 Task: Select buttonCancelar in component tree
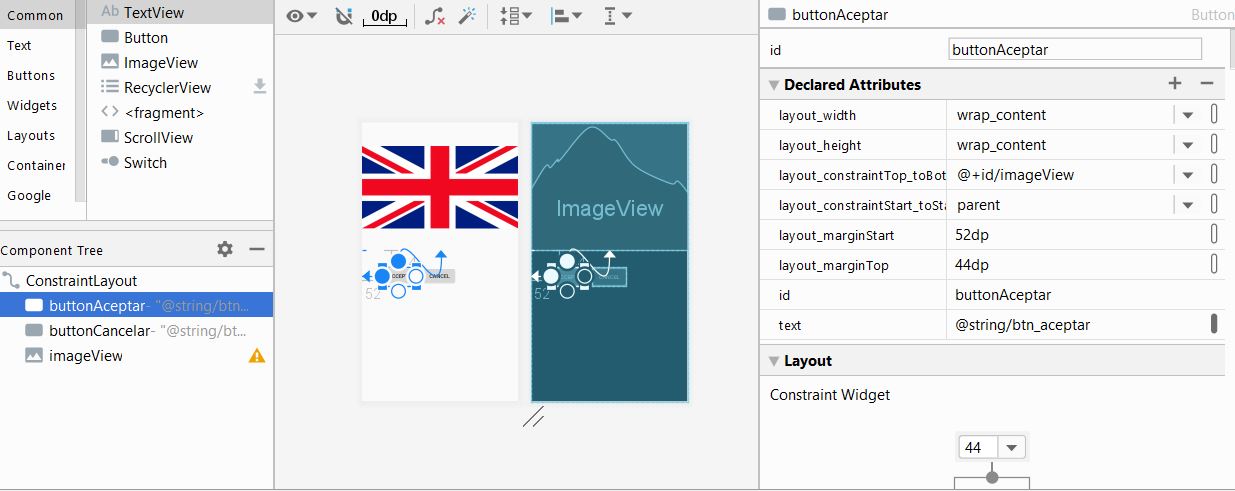pos(136,331)
